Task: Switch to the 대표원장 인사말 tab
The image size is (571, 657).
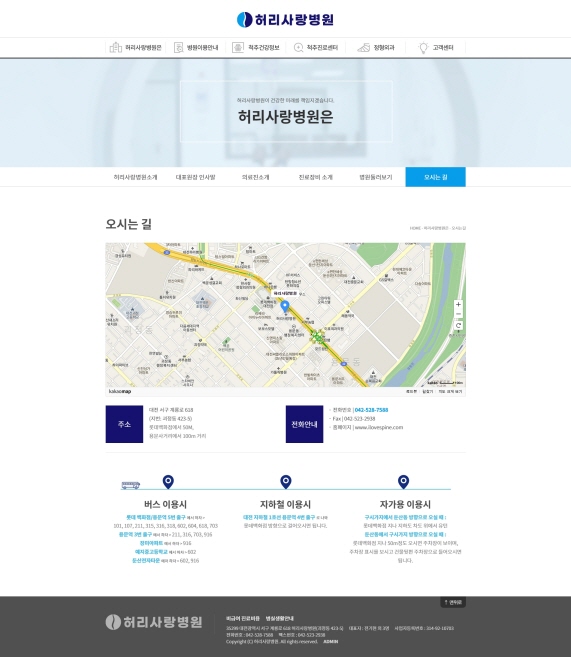Action: tap(196, 177)
